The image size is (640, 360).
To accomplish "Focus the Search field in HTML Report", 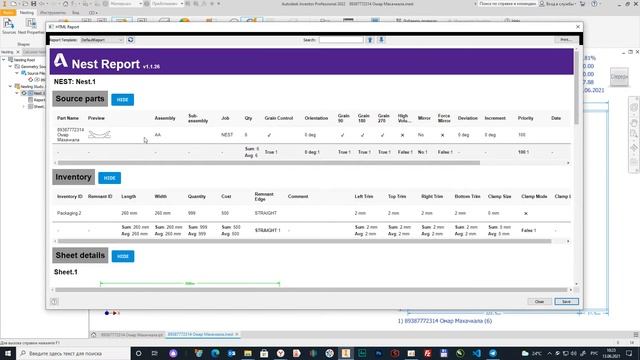I will (341, 40).
